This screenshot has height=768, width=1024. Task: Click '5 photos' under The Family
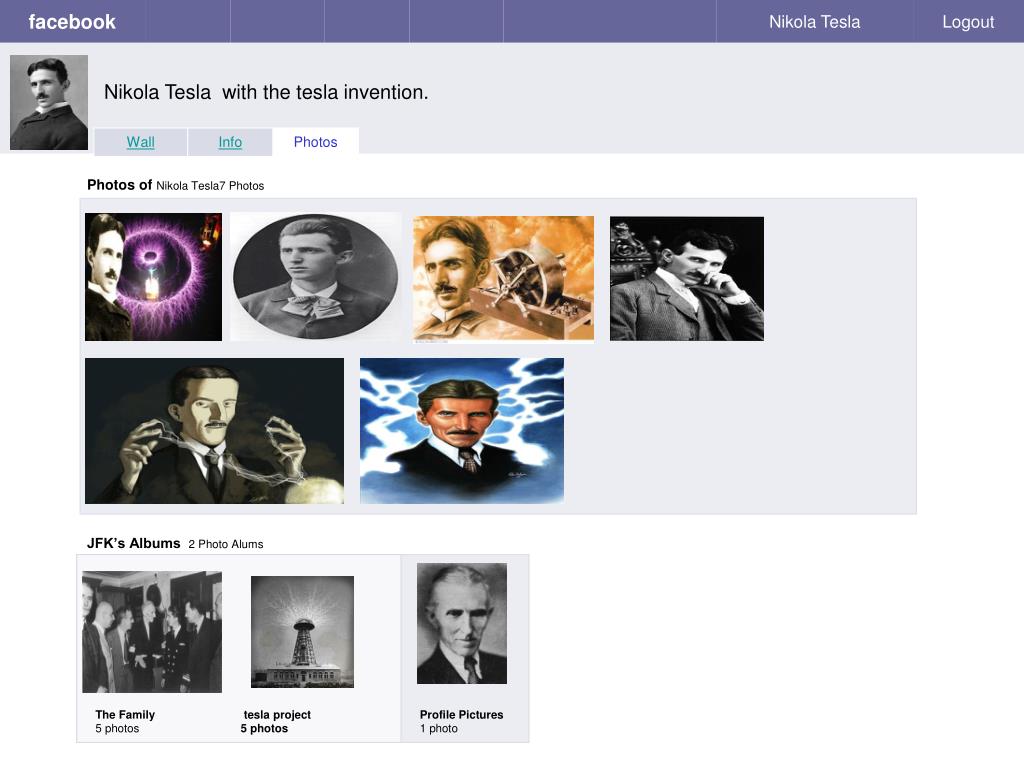pos(117,728)
